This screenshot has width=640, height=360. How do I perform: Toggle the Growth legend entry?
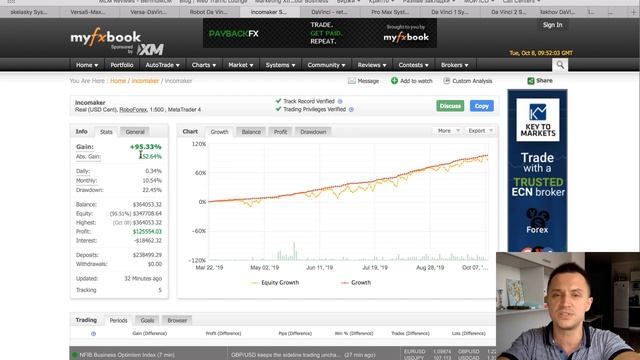click(x=356, y=282)
